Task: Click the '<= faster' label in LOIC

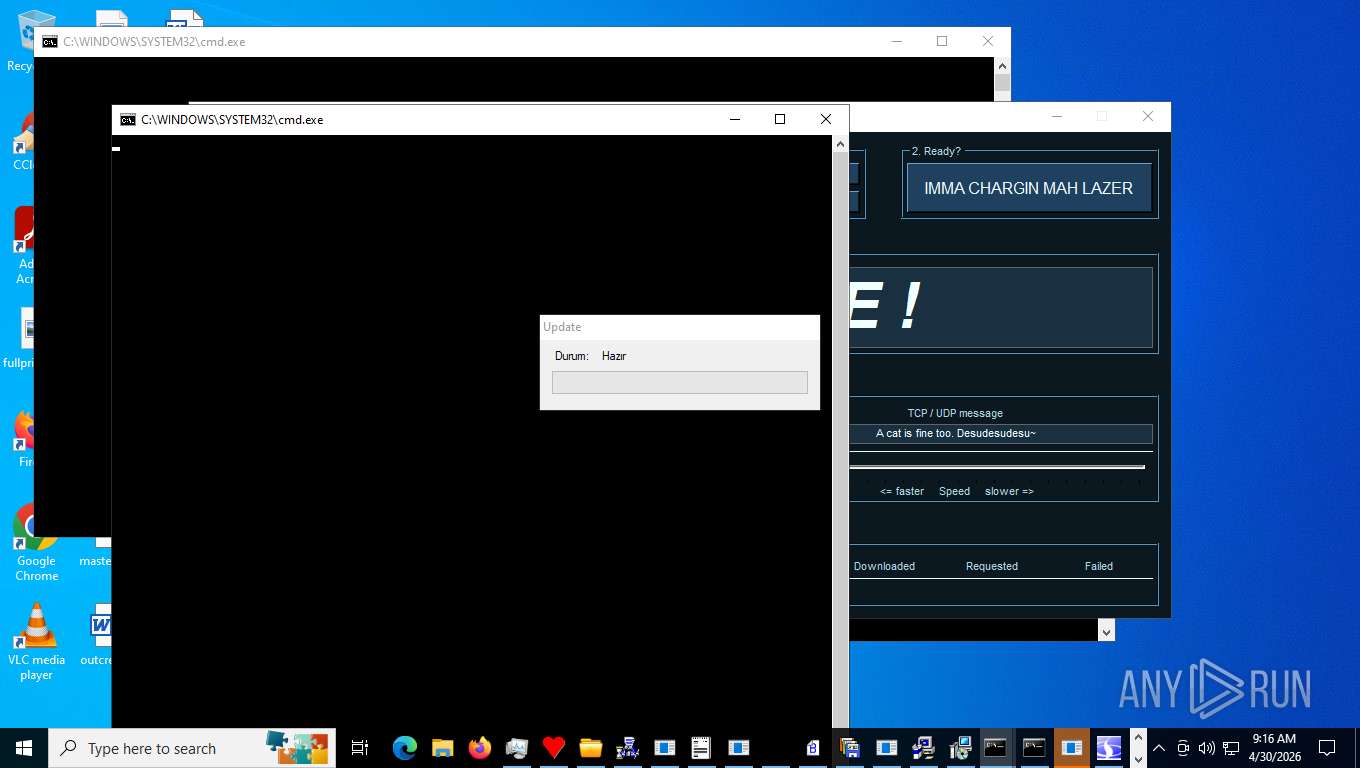Action: tap(902, 491)
